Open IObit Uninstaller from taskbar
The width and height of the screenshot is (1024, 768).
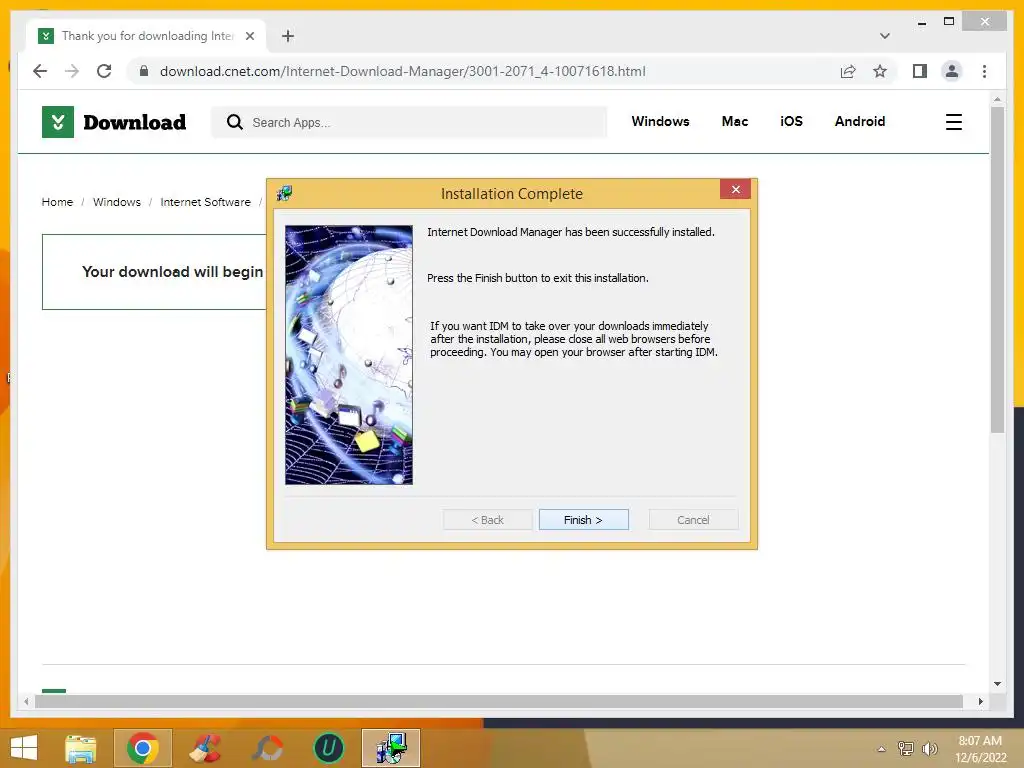click(328, 748)
